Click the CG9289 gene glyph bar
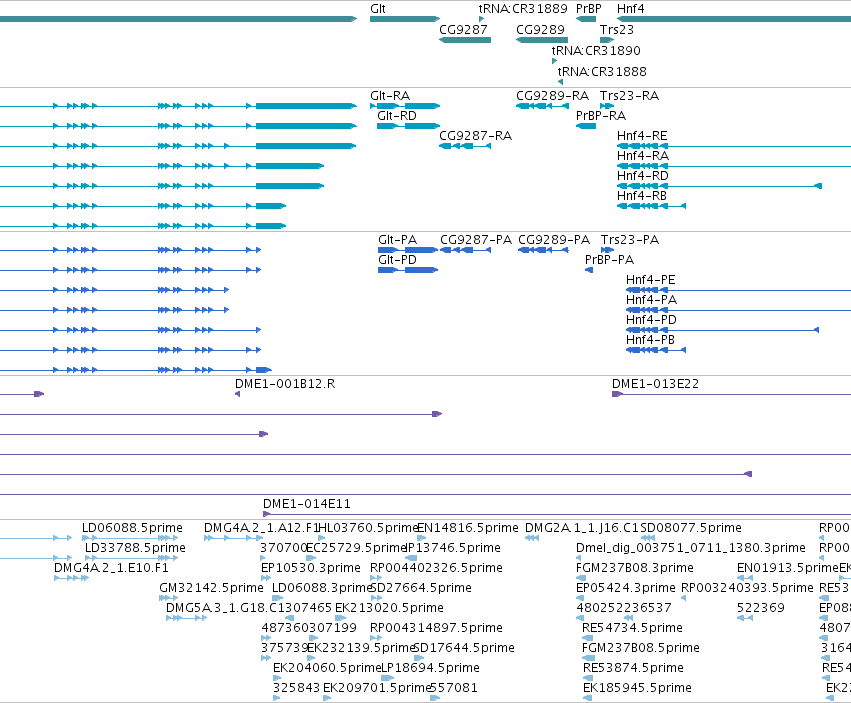 (542, 40)
